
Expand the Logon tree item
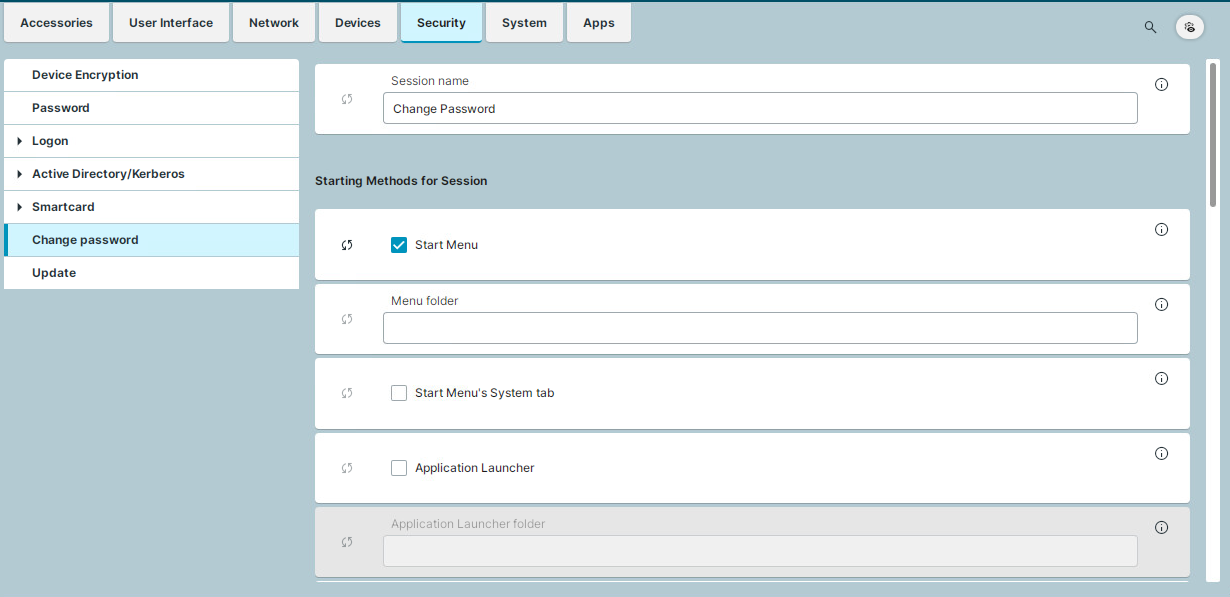20,141
